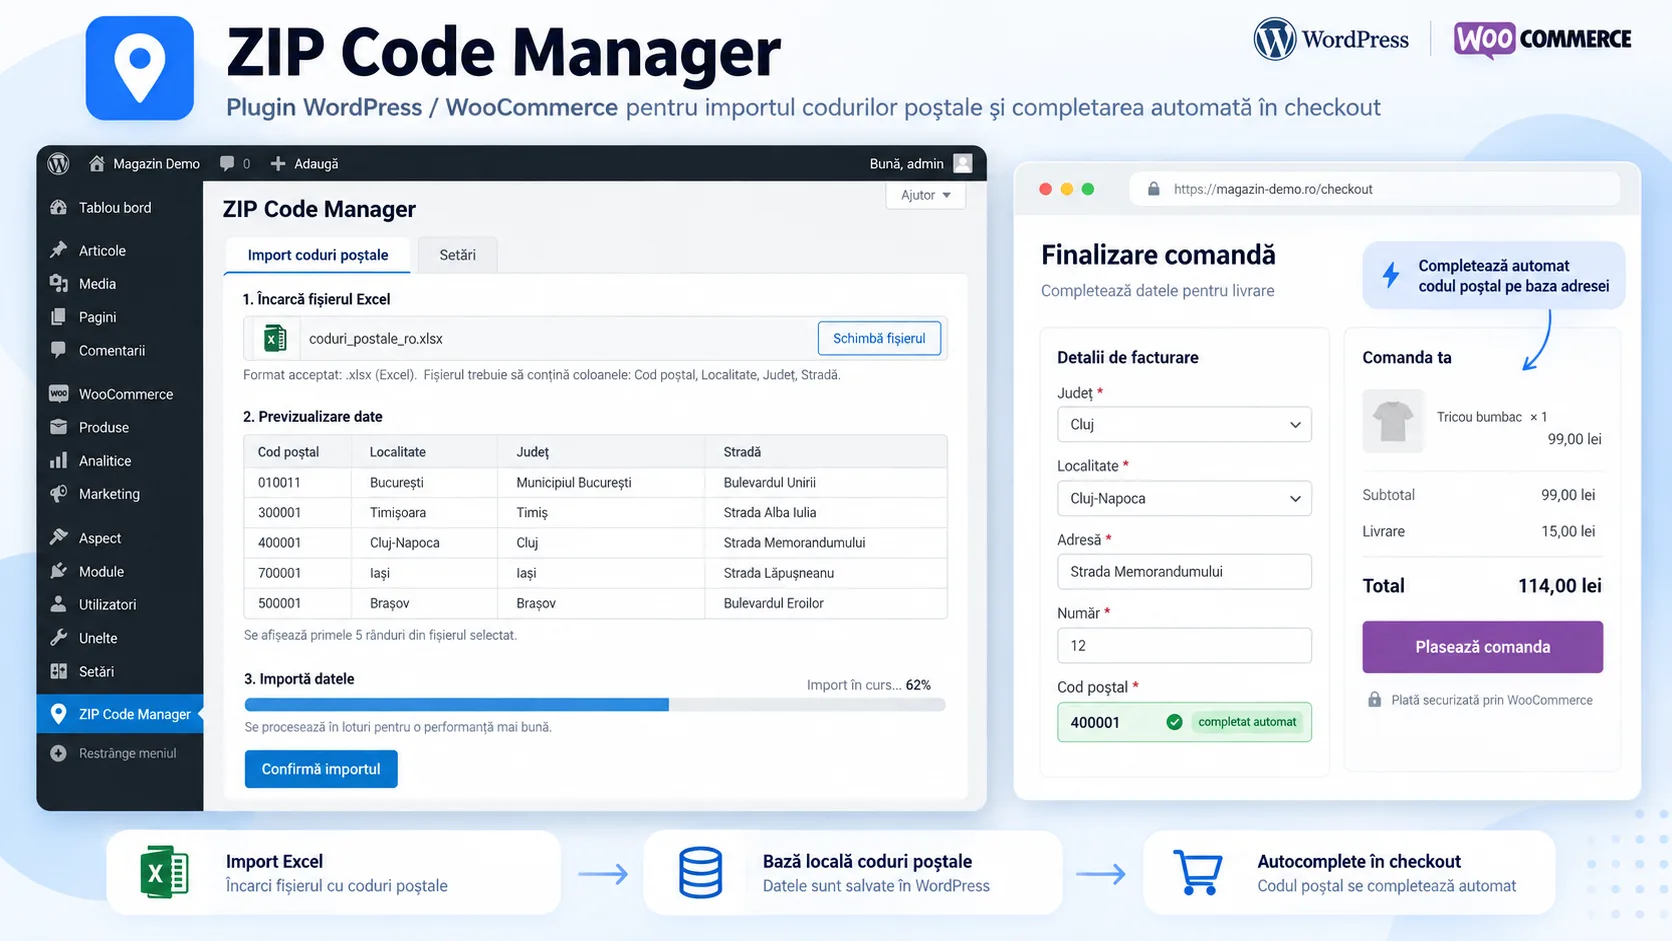Click the Import Excel feature icon
Image resolution: width=1672 pixels, height=941 pixels.
click(x=165, y=872)
